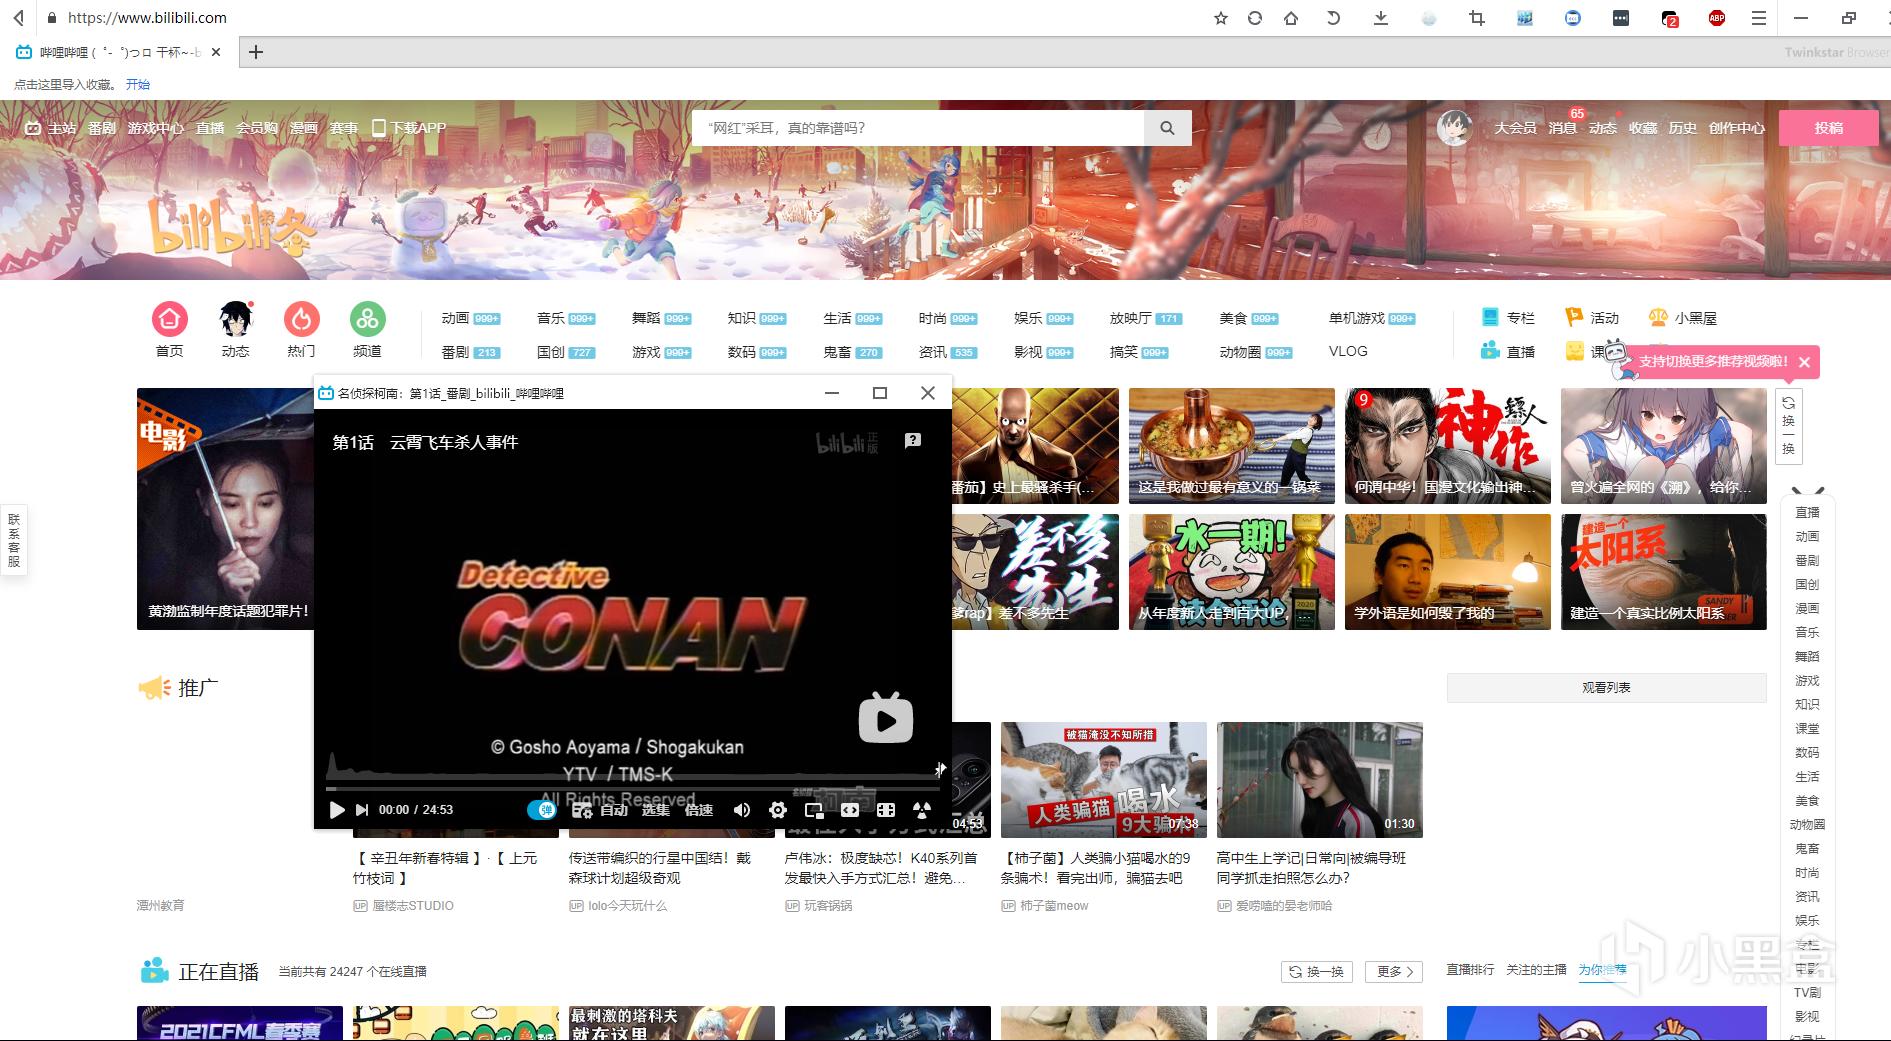
Task: Open the 专栏 column section
Action: pos(1507,318)
